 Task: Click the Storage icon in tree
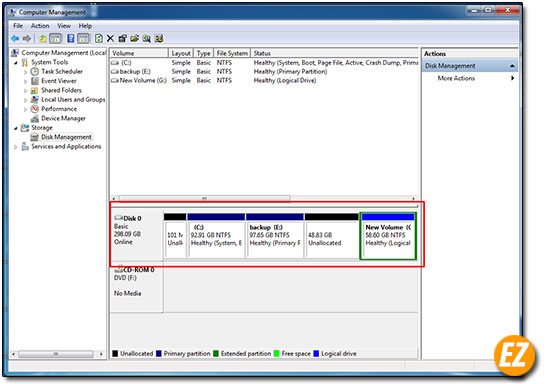(25, 128)
